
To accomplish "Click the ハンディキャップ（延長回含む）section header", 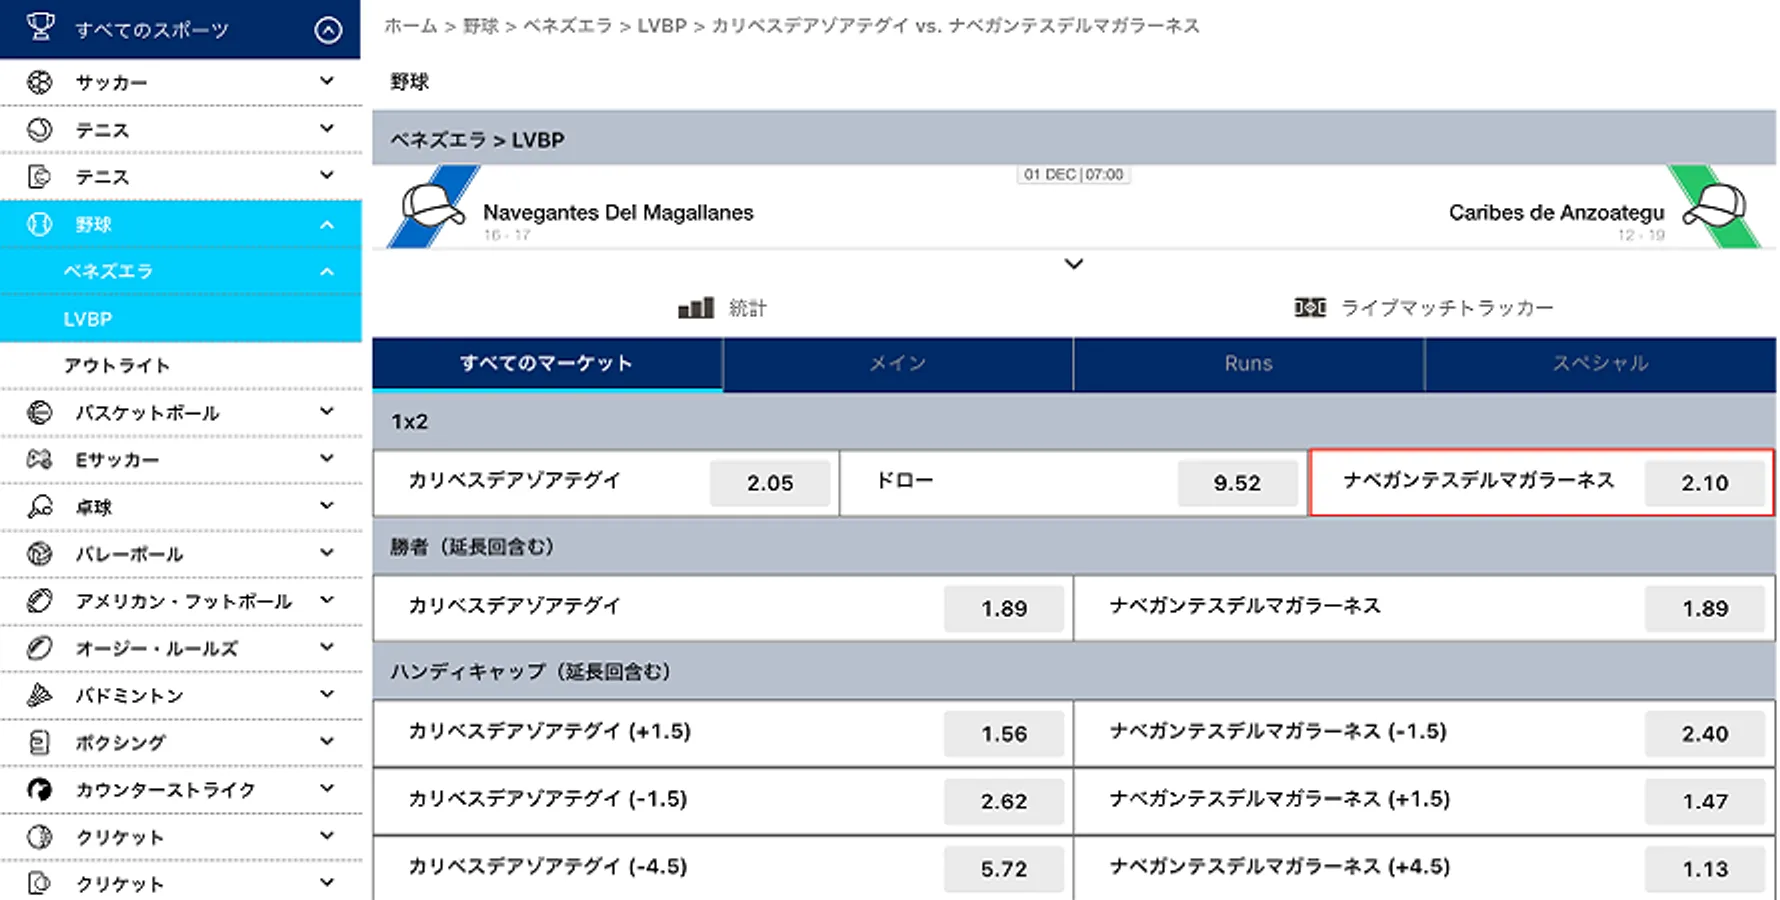I will pos(1074,671).
